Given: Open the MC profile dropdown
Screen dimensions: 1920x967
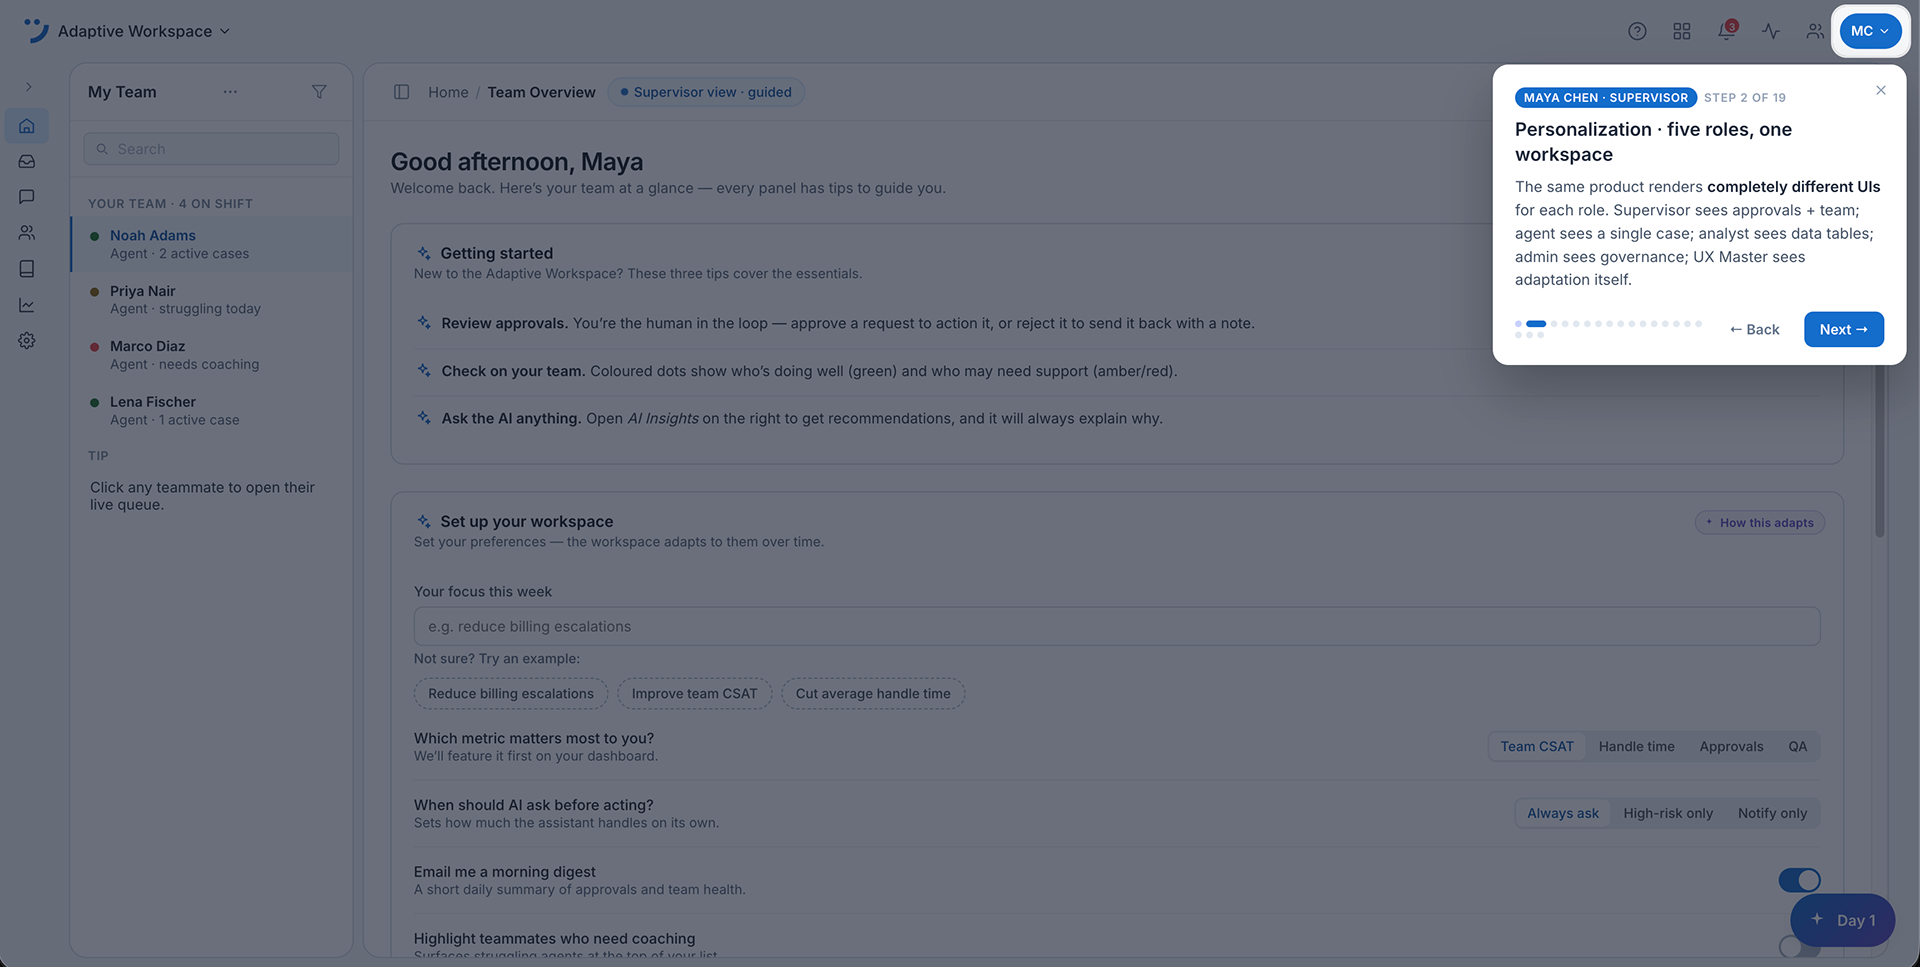Looking at the screenshot, I should (1870, 31).
